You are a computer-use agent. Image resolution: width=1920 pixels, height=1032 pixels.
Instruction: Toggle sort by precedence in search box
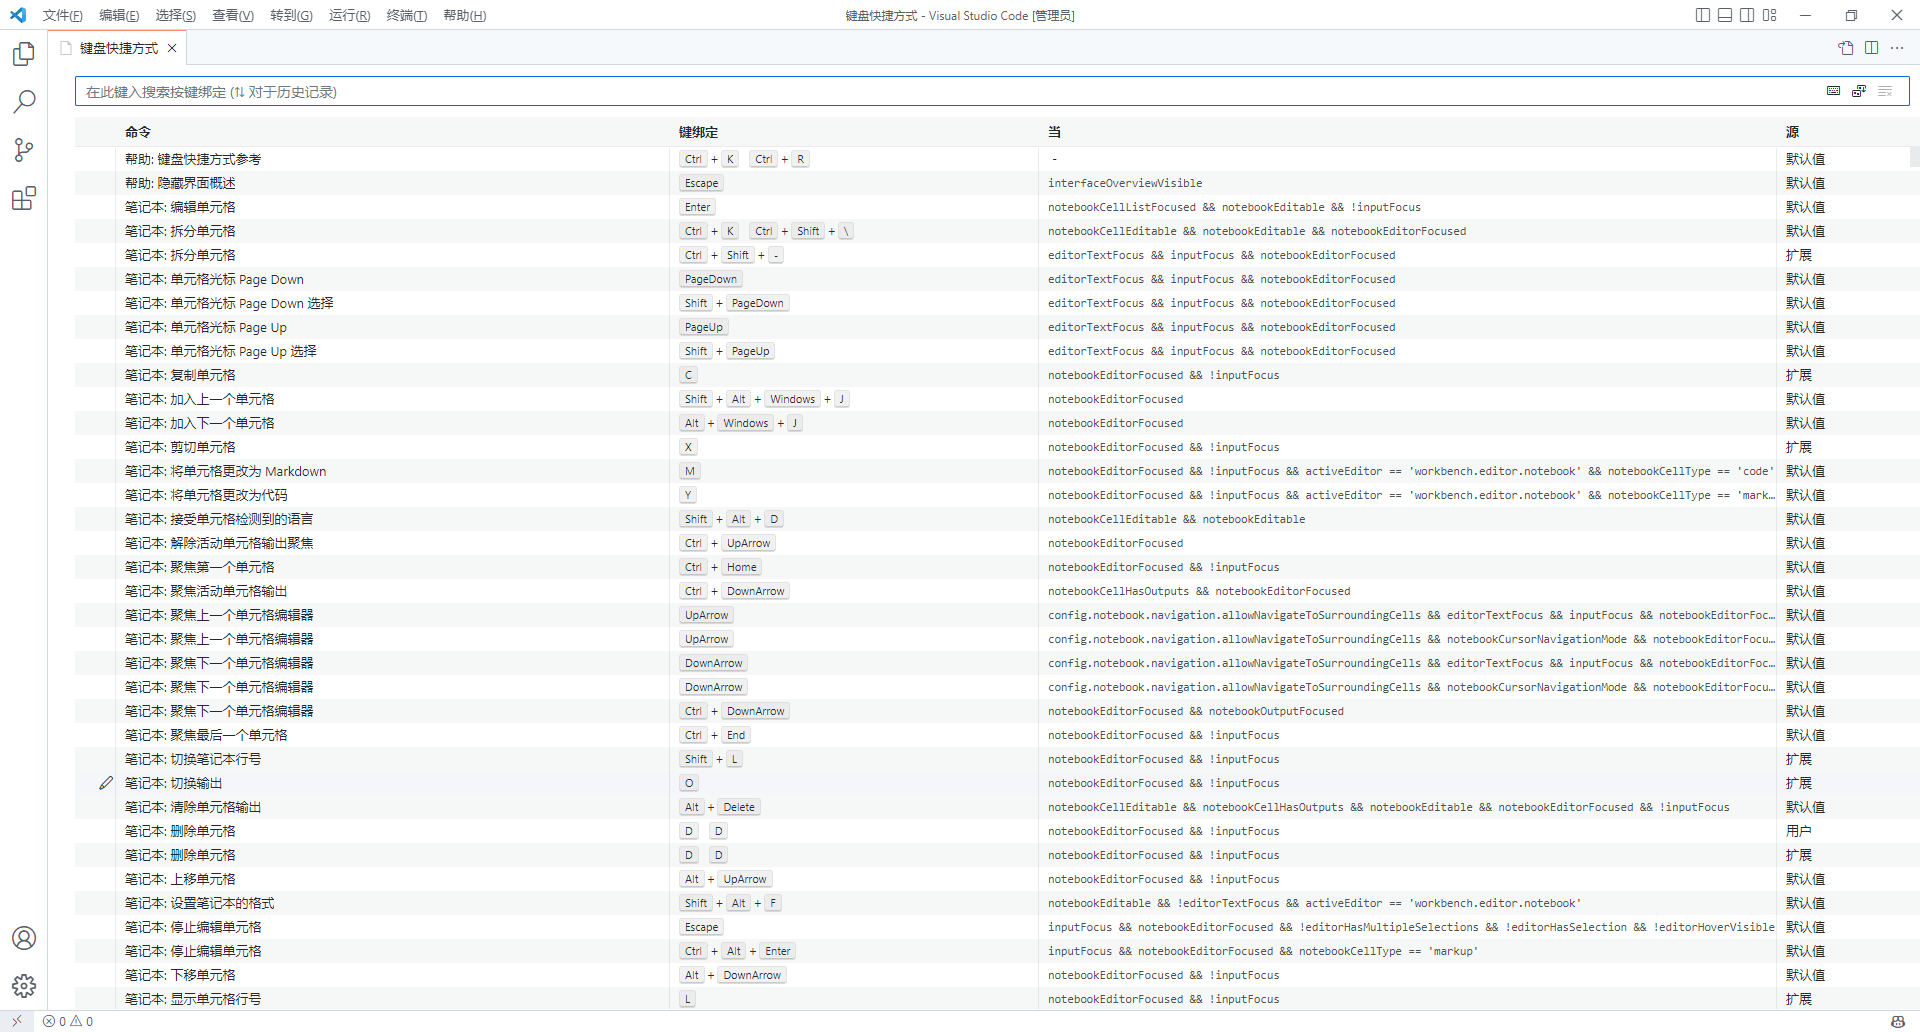[x=1859, y=91]
